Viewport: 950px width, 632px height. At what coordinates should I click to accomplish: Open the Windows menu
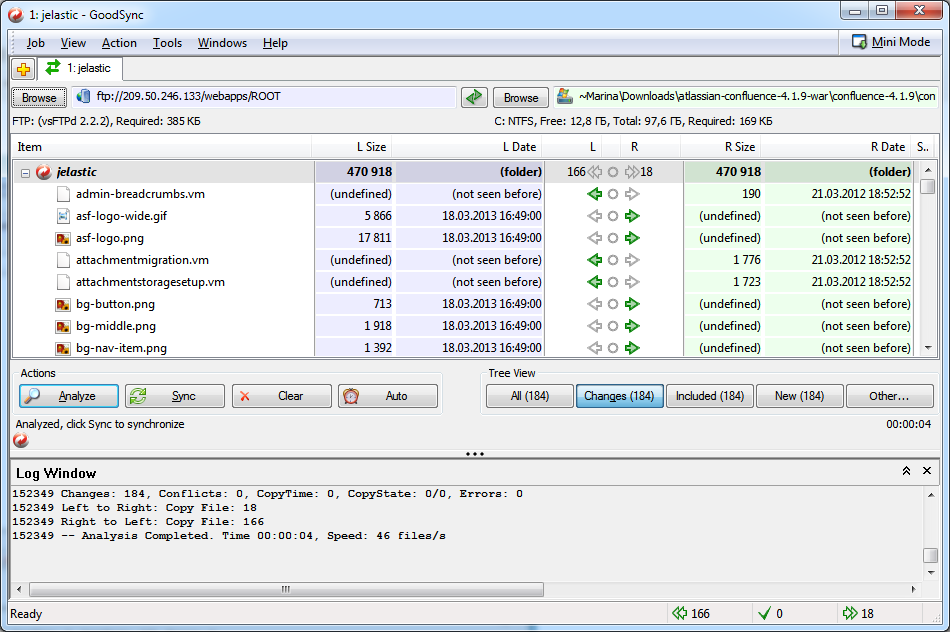coord(222,43)
